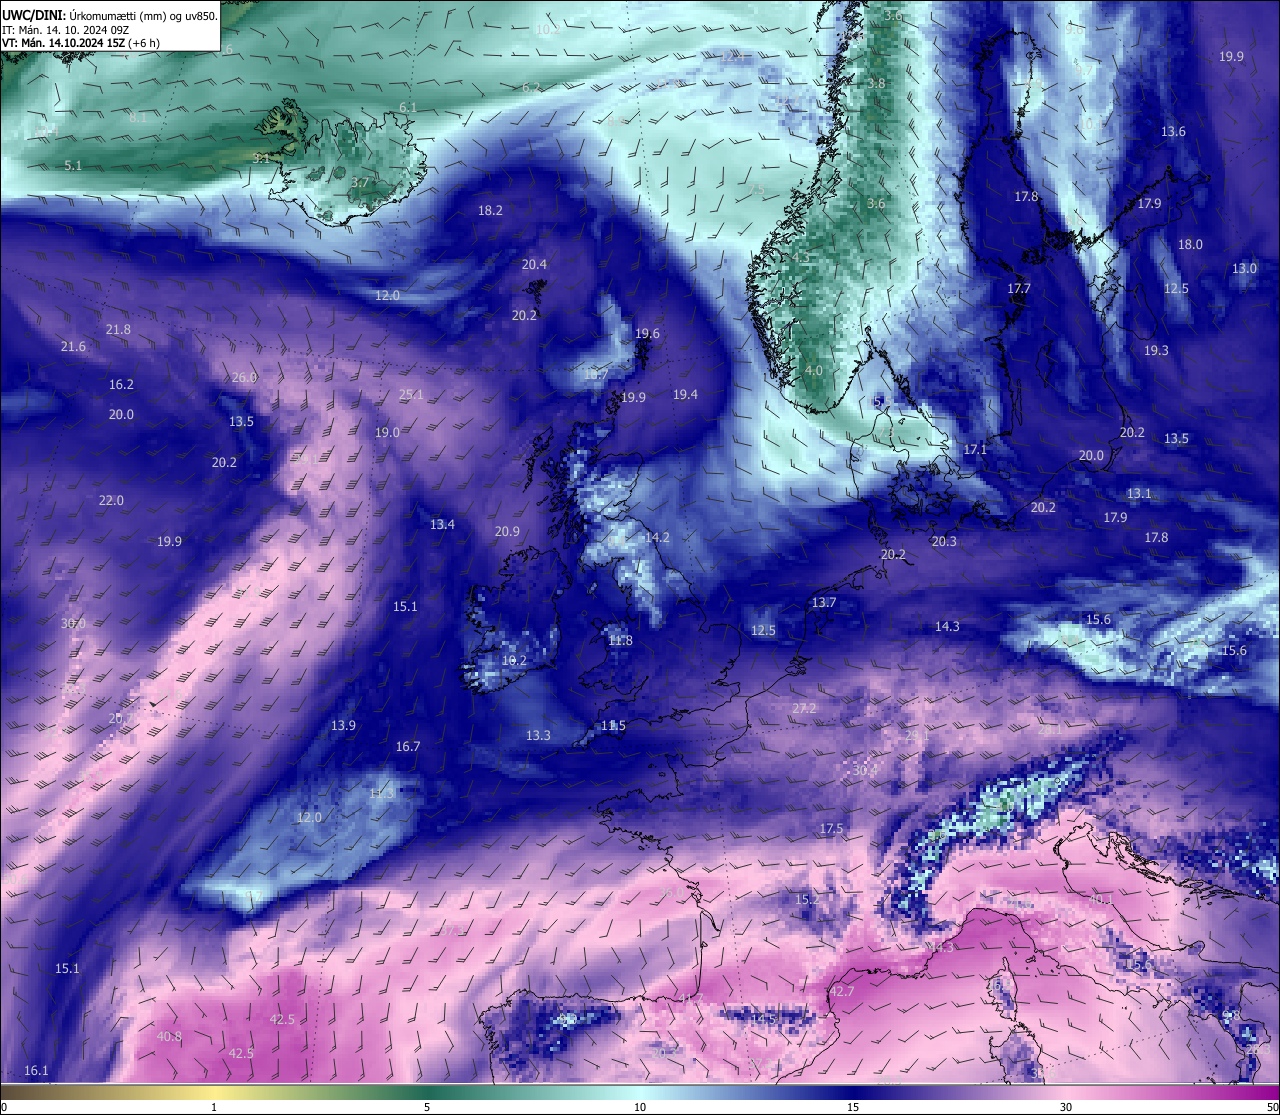This screenshot has height=1115, width=1280.
Task: Click the 19.4 value label
Action: coord(685,395)
